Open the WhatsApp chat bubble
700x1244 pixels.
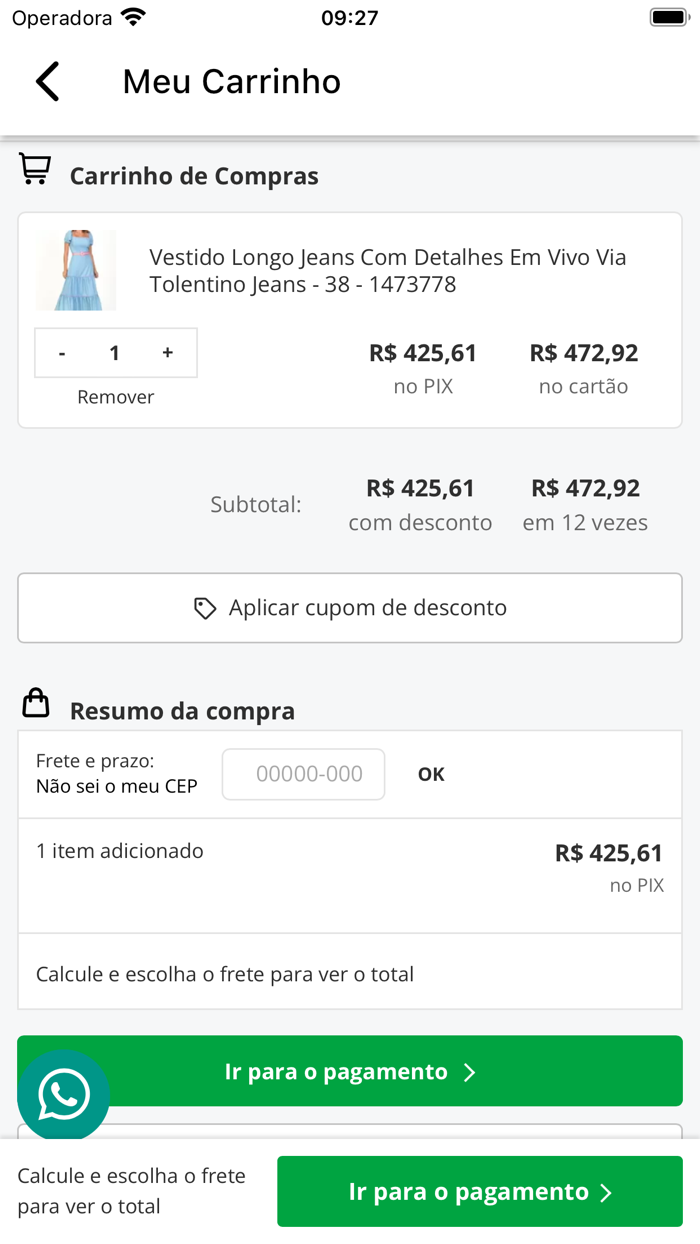click(64, 1094)
